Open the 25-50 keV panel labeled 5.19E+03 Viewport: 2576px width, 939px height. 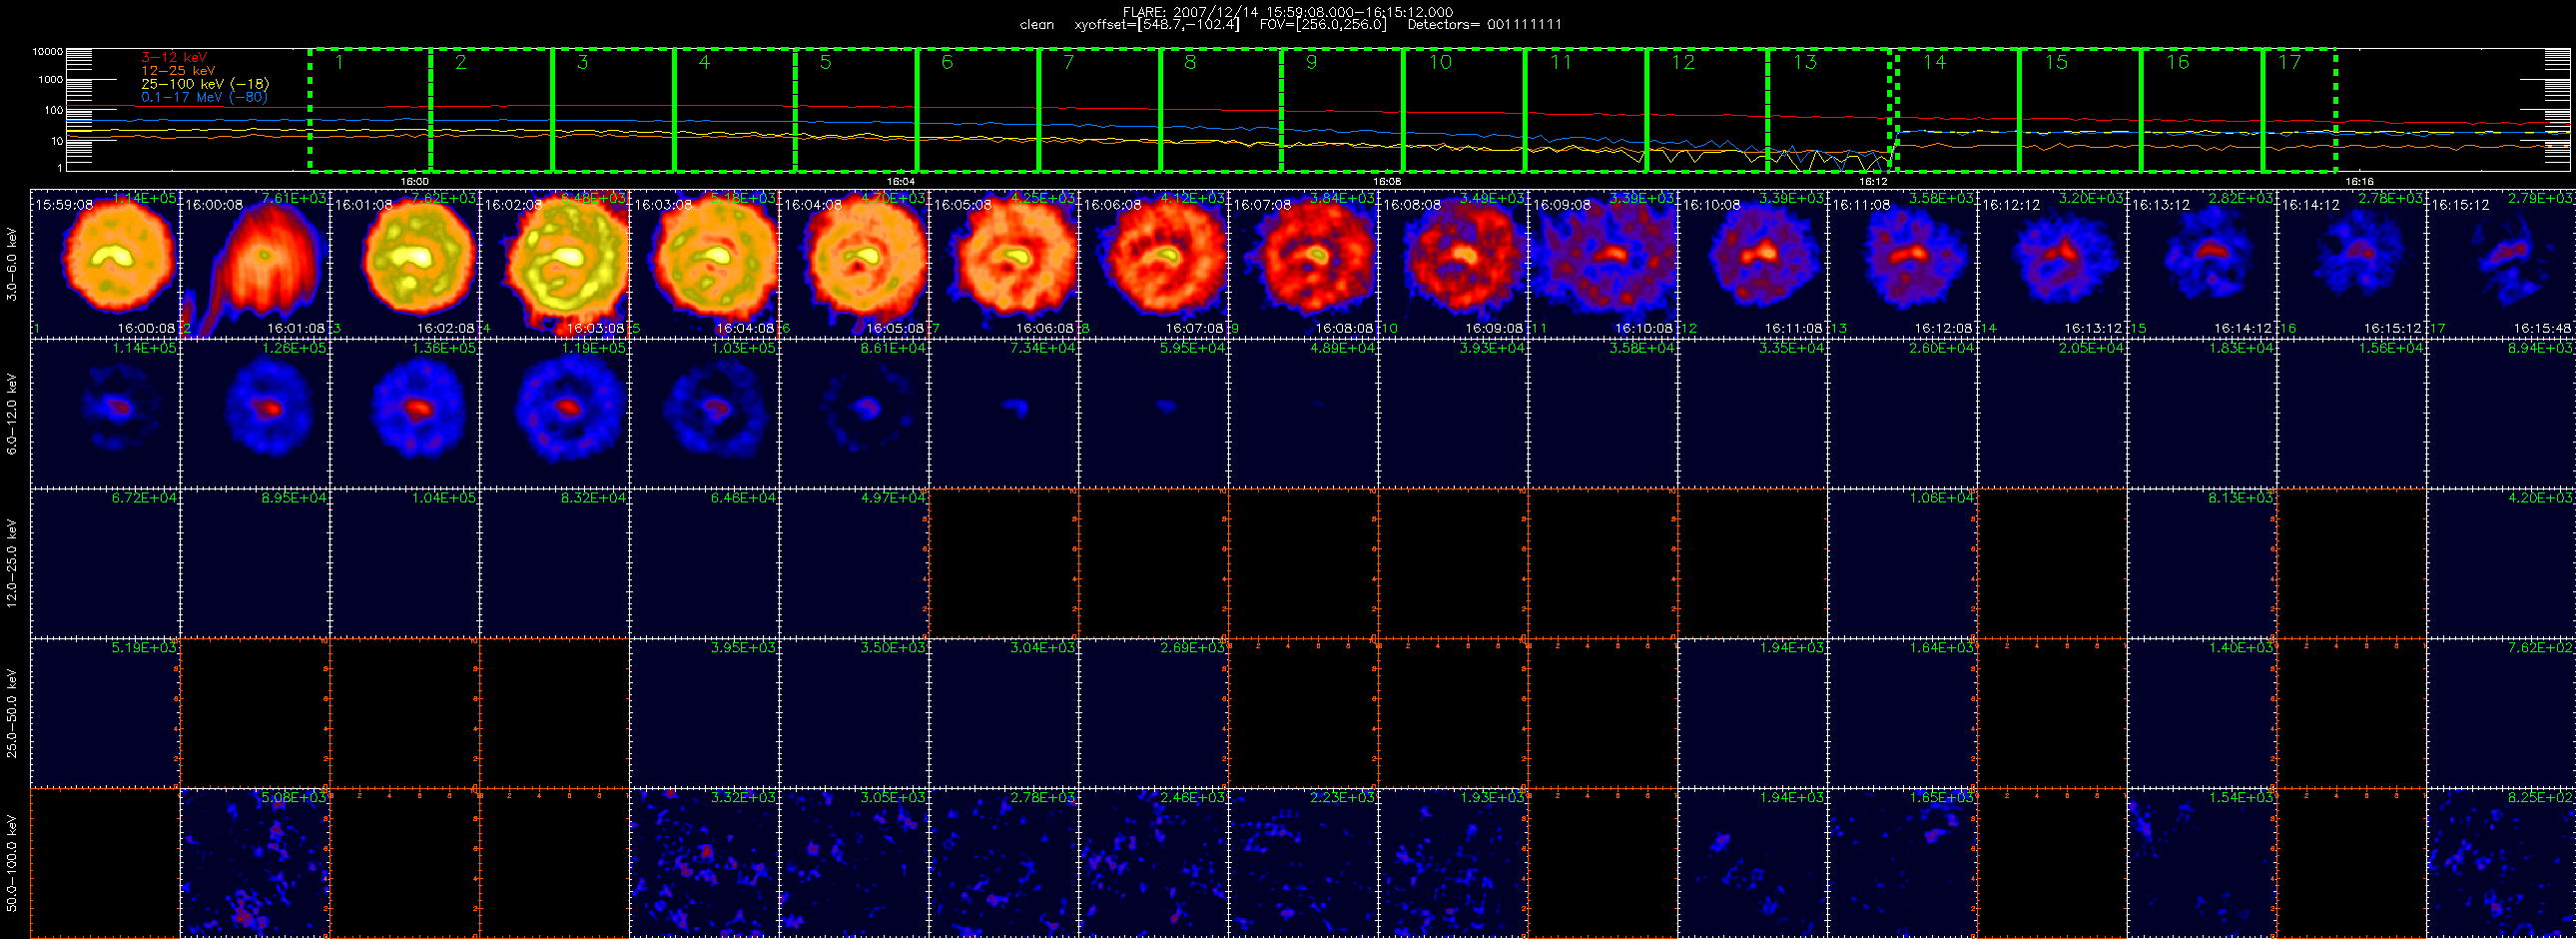tap(105, 713)
